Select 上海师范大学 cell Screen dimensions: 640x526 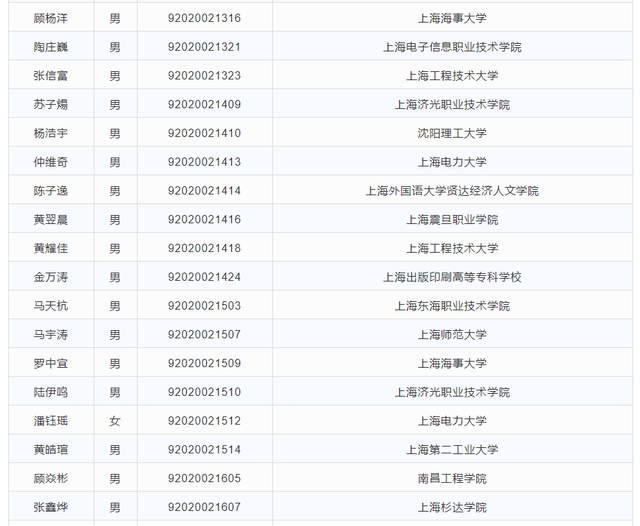(x=452, y=335)
